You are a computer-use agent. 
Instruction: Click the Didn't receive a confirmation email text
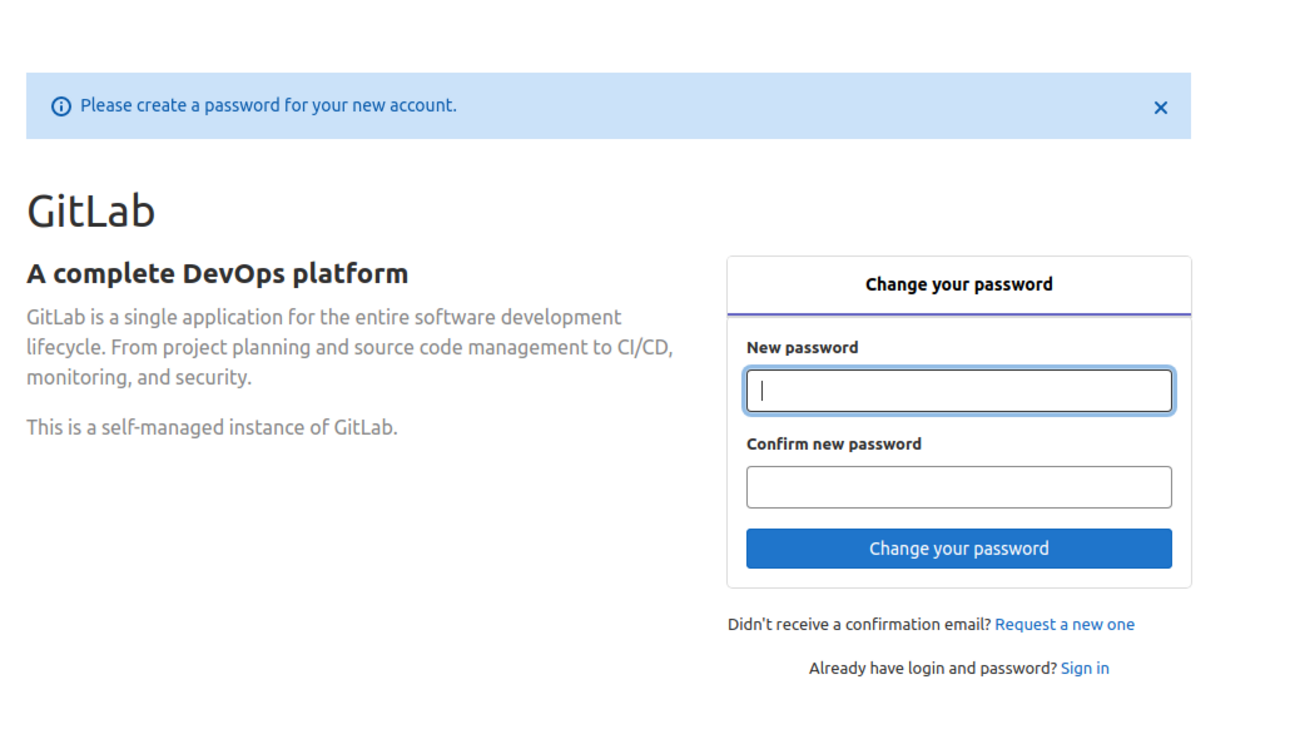(x=859, y=624)
